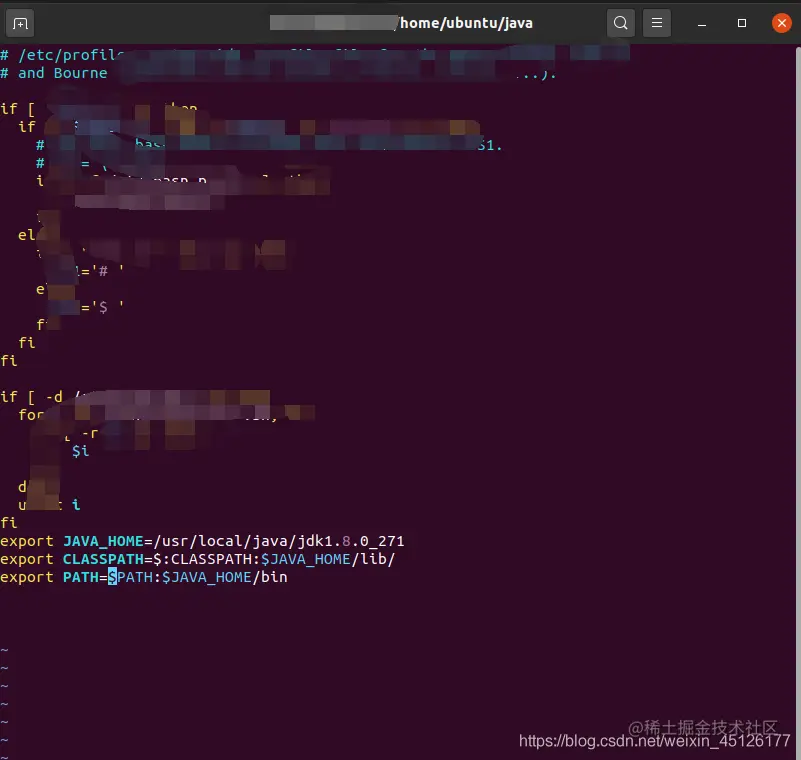
Task: Click the 'for' keyword line
Action: 31,415
